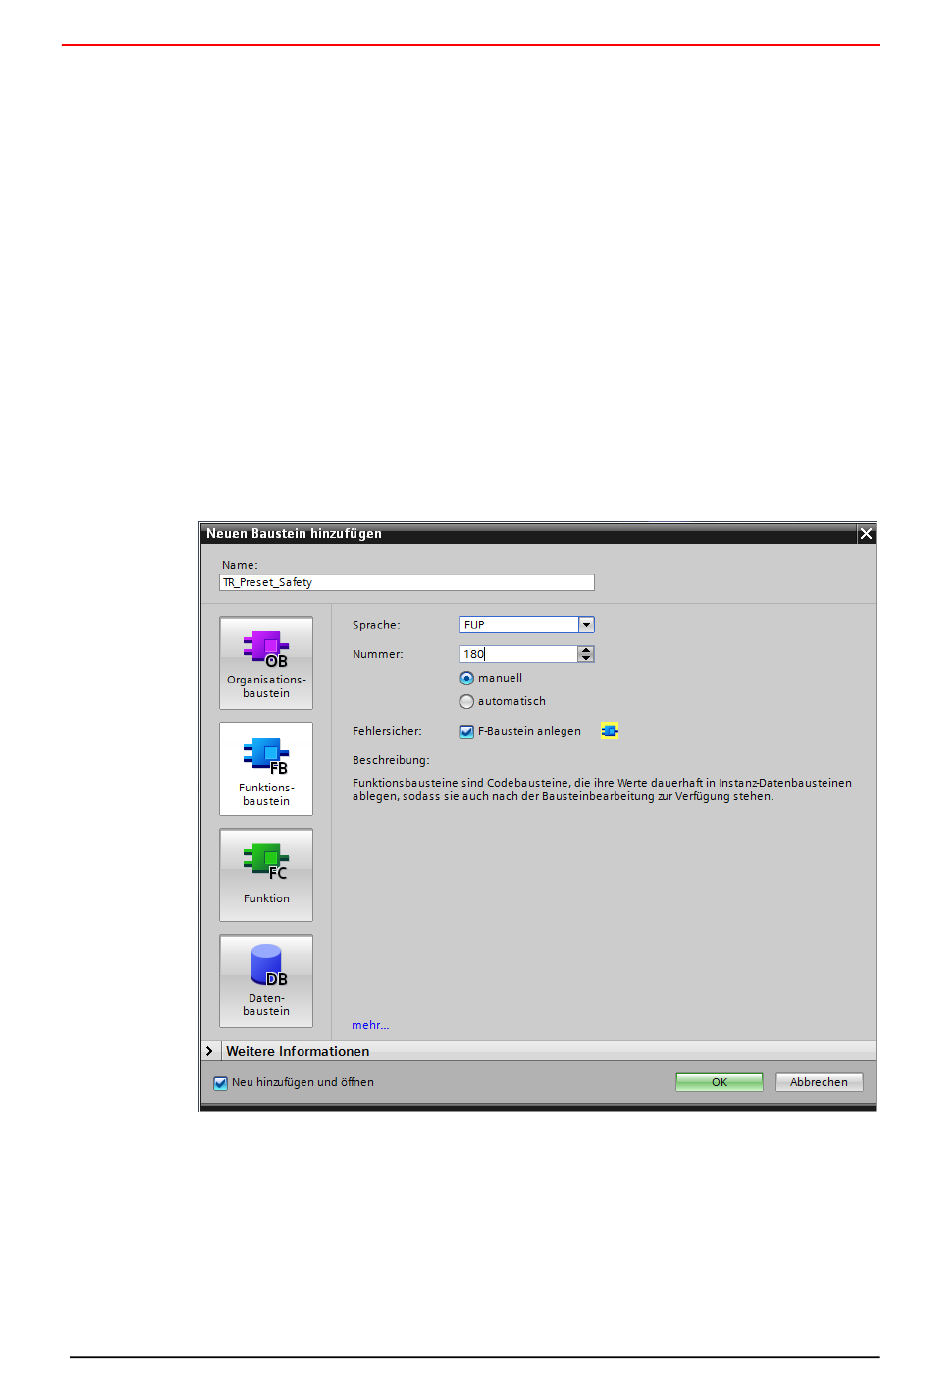Select the automatisch numbering option
This screenshot has height=1387, width=950.
466,701
